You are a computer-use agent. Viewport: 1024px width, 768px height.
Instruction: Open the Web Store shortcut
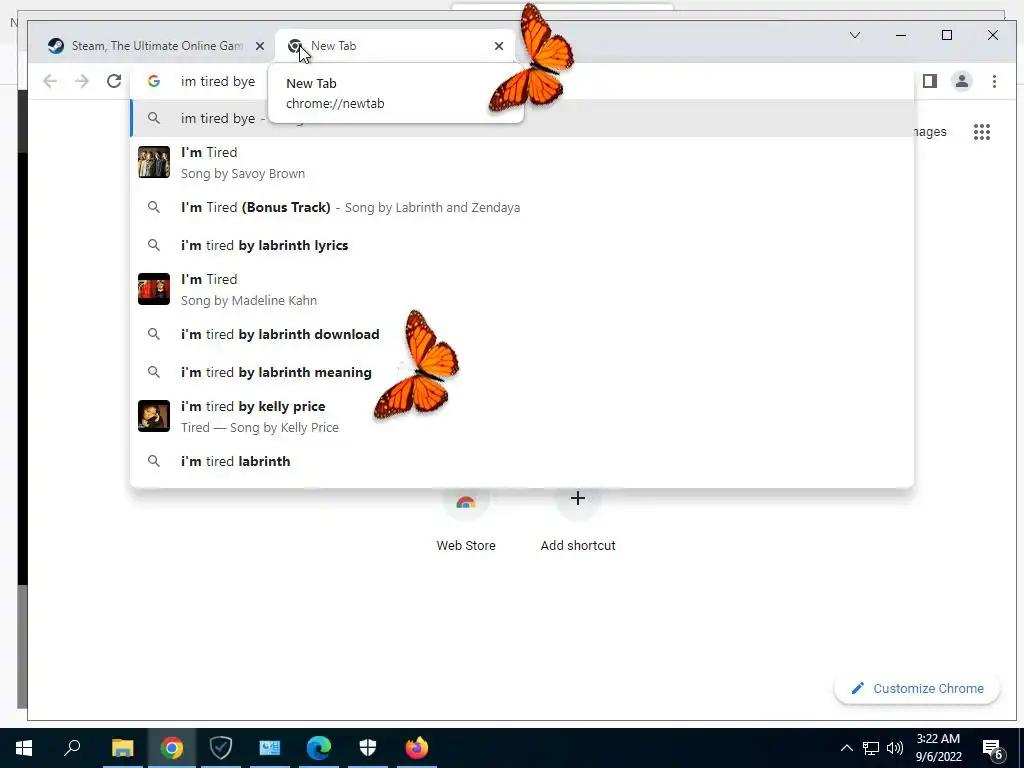[466, 520]
